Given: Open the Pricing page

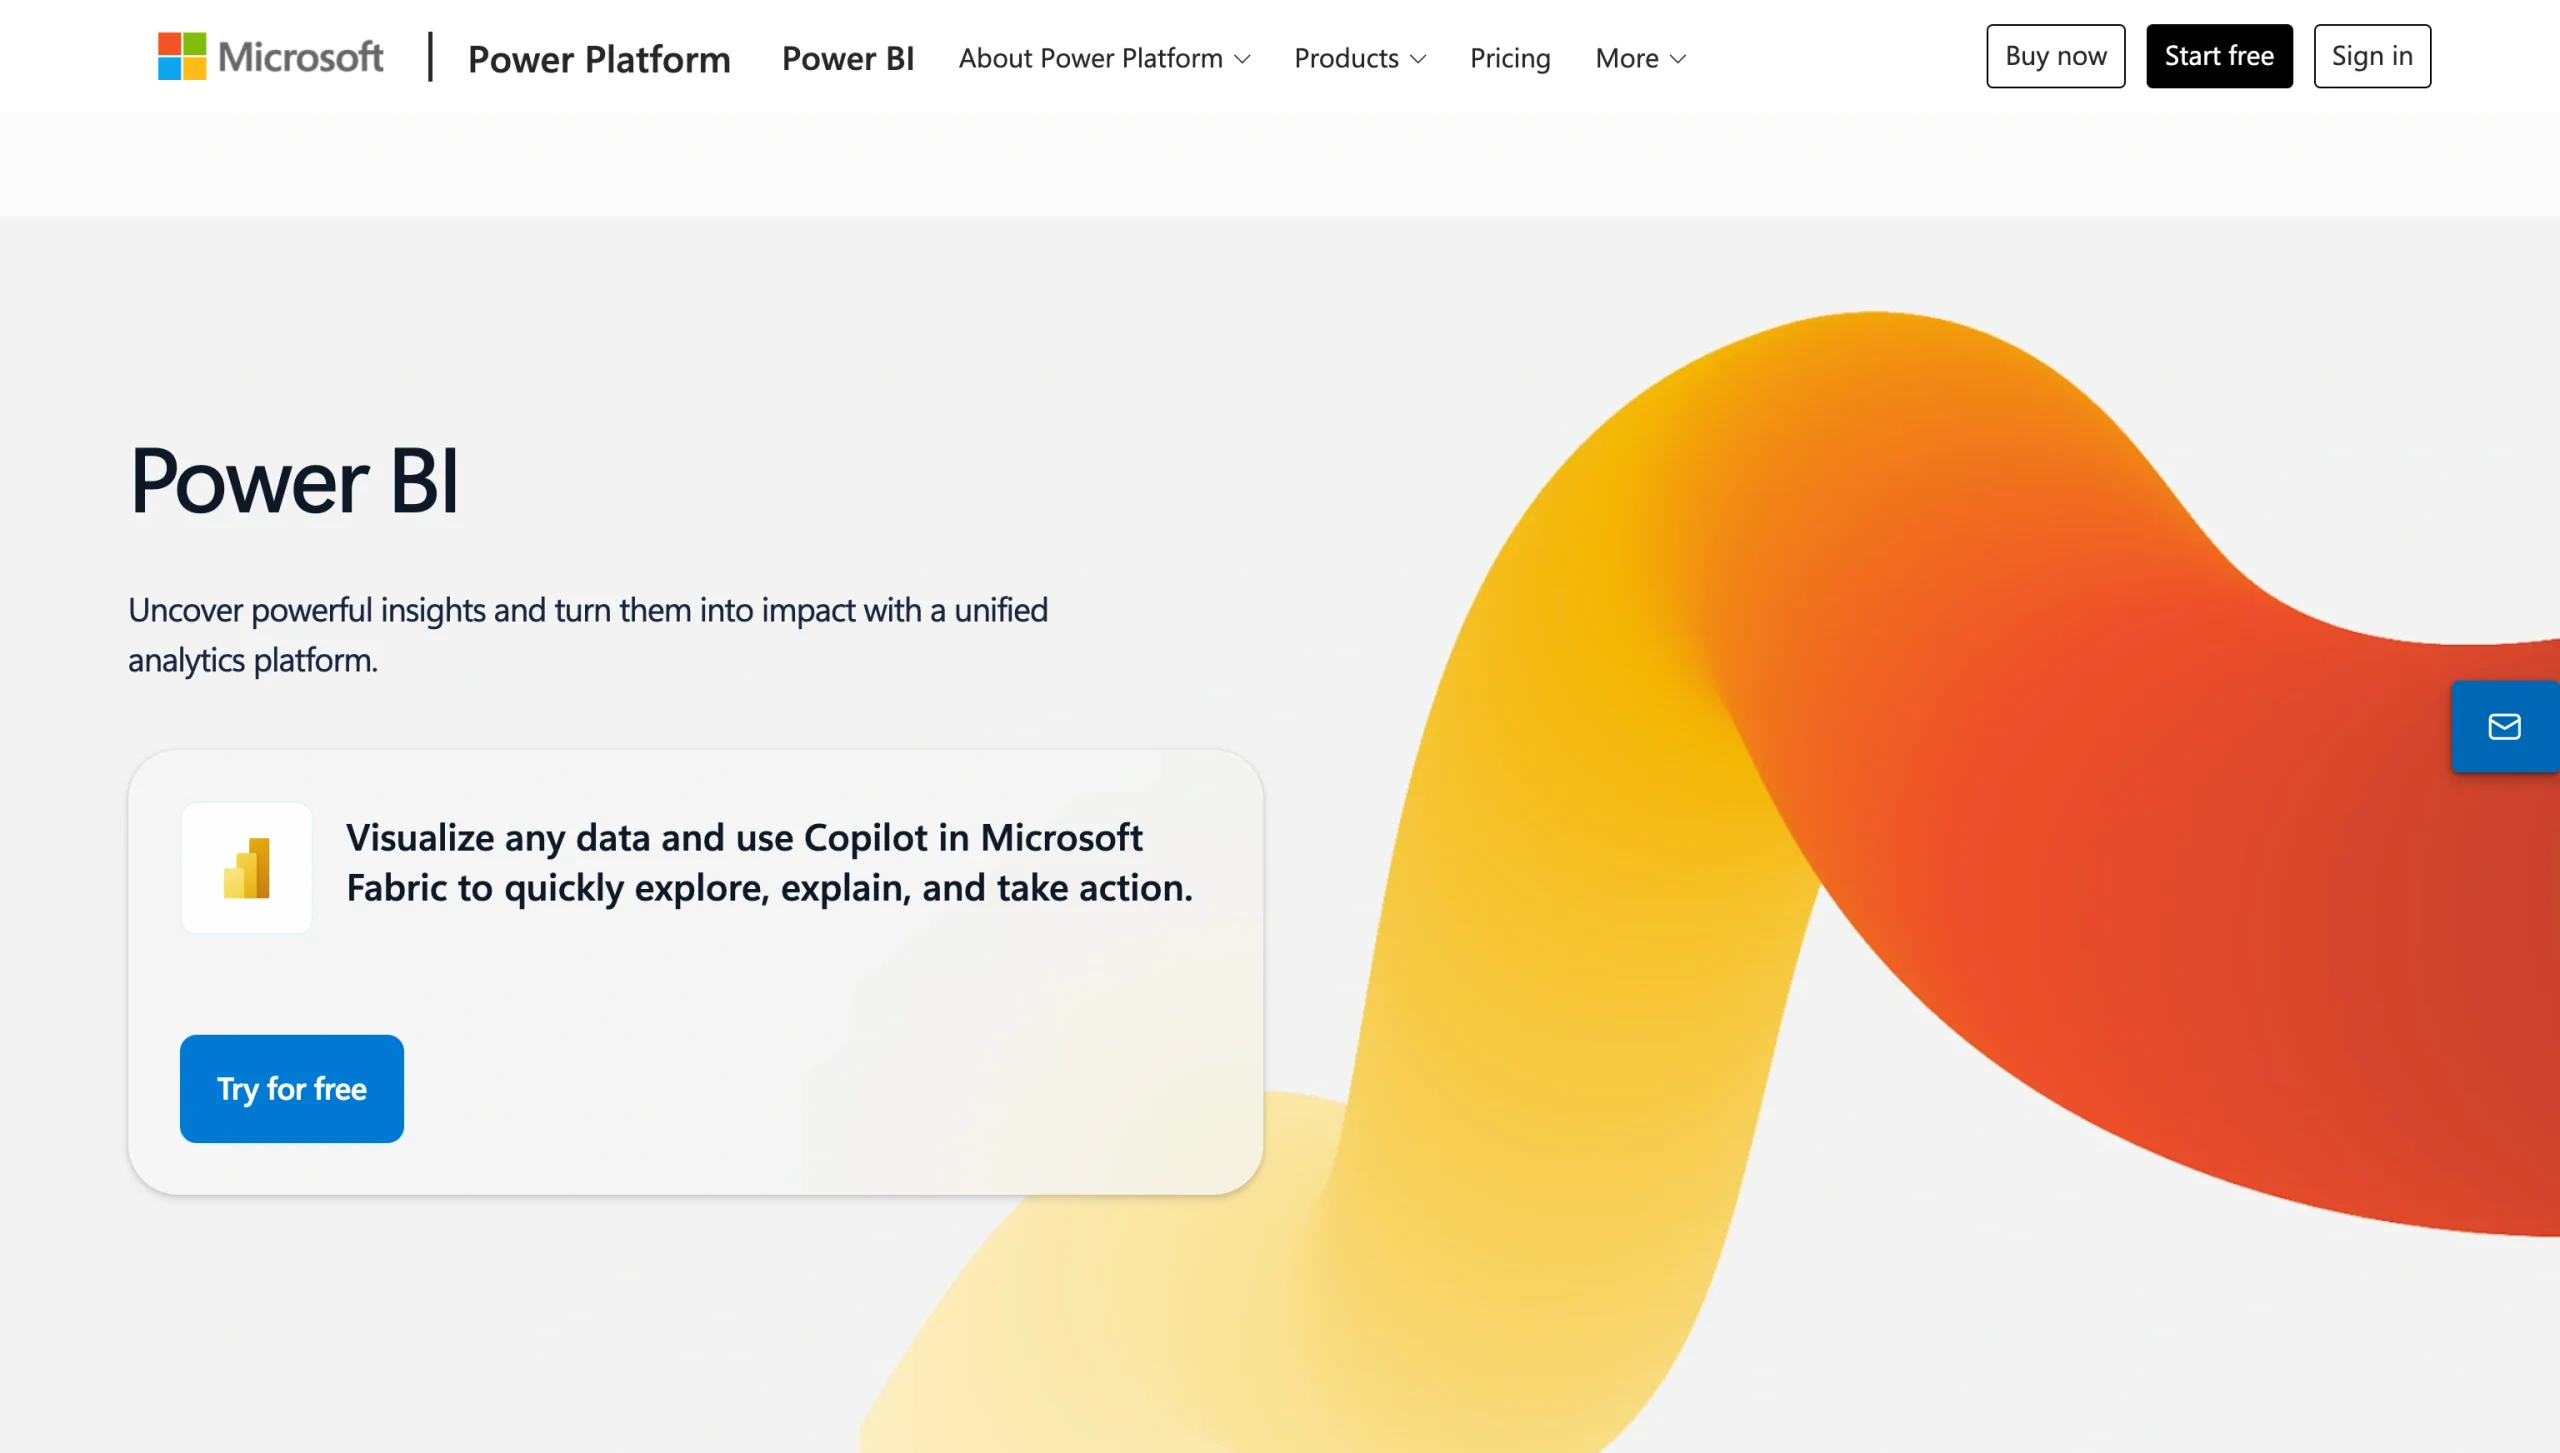Looking at the screenshot, I should click(1510, 58).
